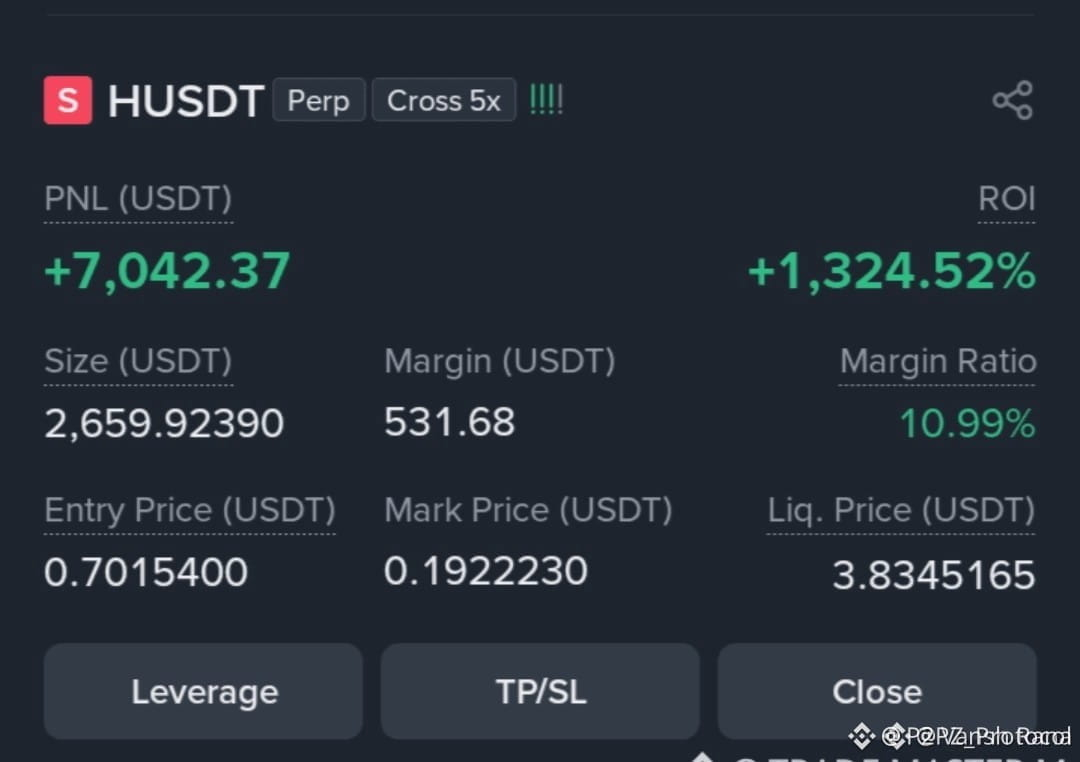This screenshot has width=1080, height=762.
Task: Tap the 0.1922230 mark price value
Action: coord(486,571)
